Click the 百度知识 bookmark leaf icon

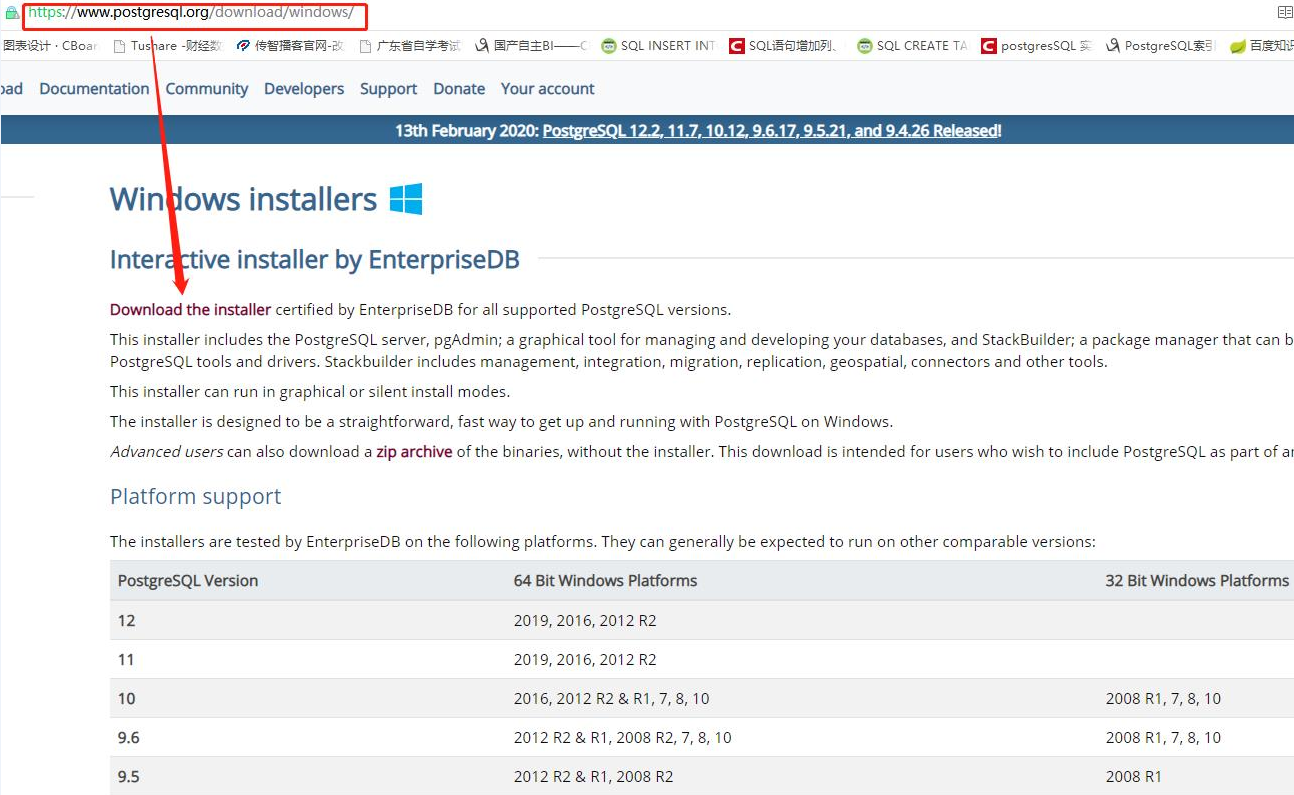(x=1238, y=46)
